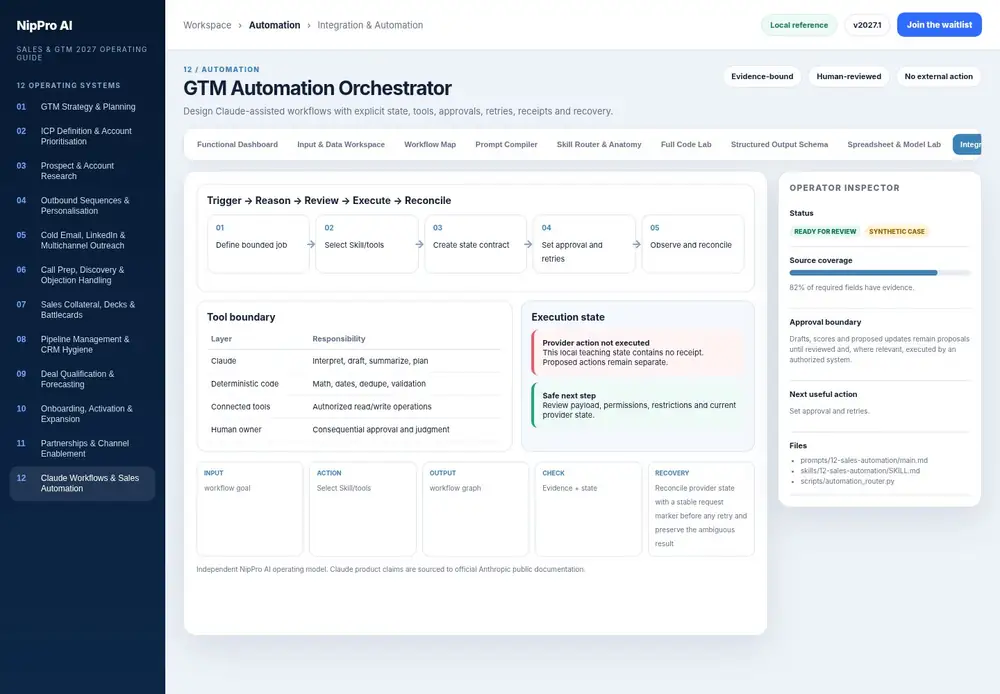Click step 05 Observe and reconcile card

693,244
